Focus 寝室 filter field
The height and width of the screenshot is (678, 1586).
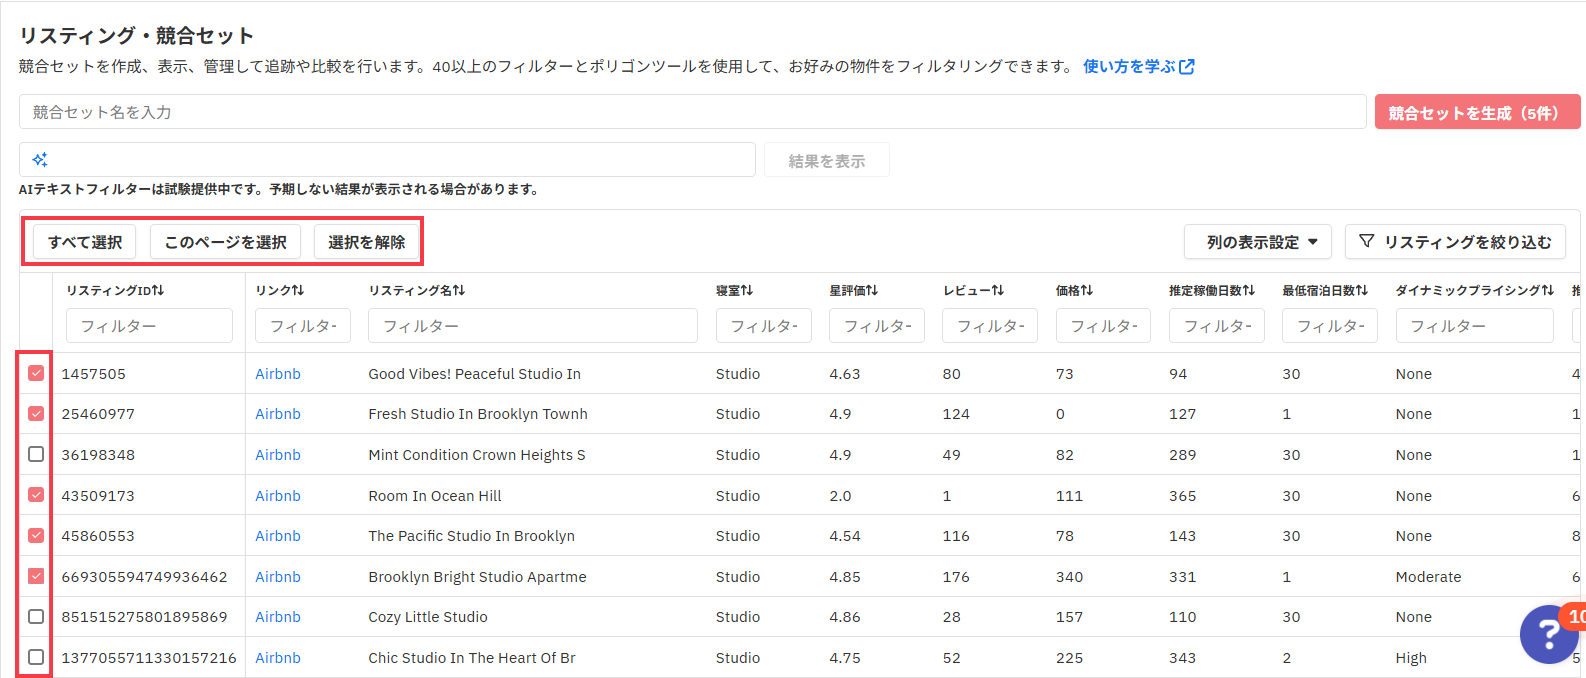pos(764,326)
